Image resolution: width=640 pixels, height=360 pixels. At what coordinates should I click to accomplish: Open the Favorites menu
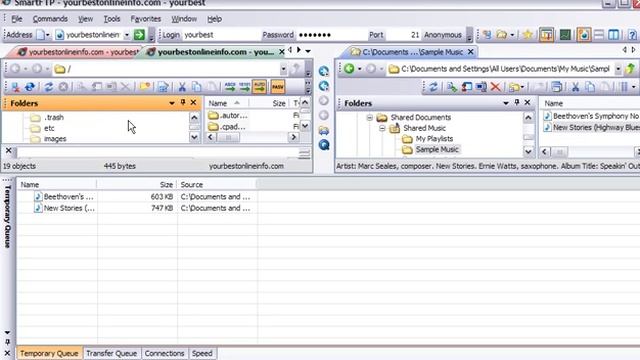[x=146, y=19]
